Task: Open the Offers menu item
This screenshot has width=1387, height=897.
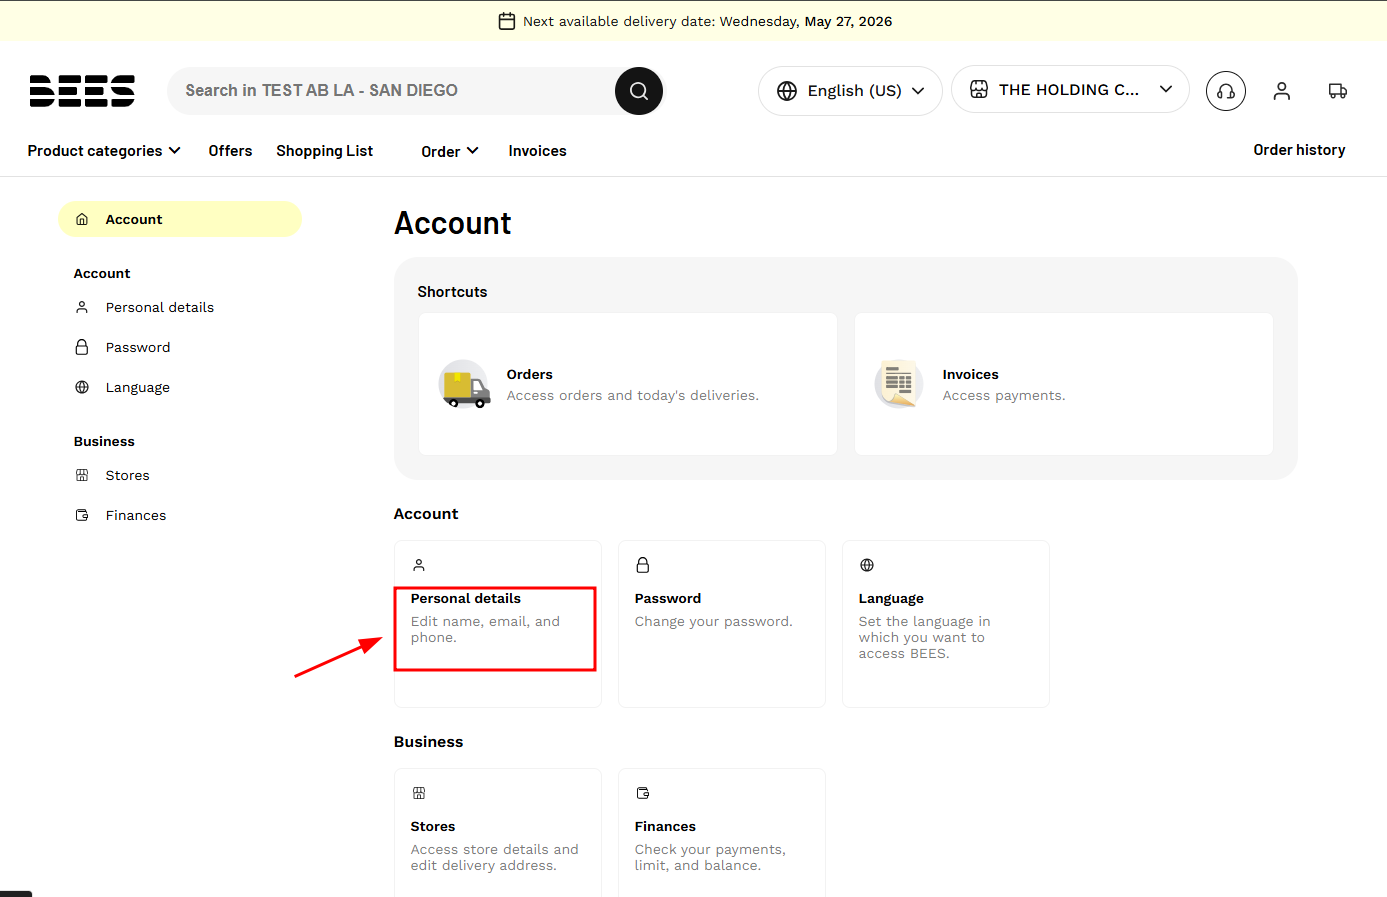Action: pyautogui.click(x=230, y=151)
